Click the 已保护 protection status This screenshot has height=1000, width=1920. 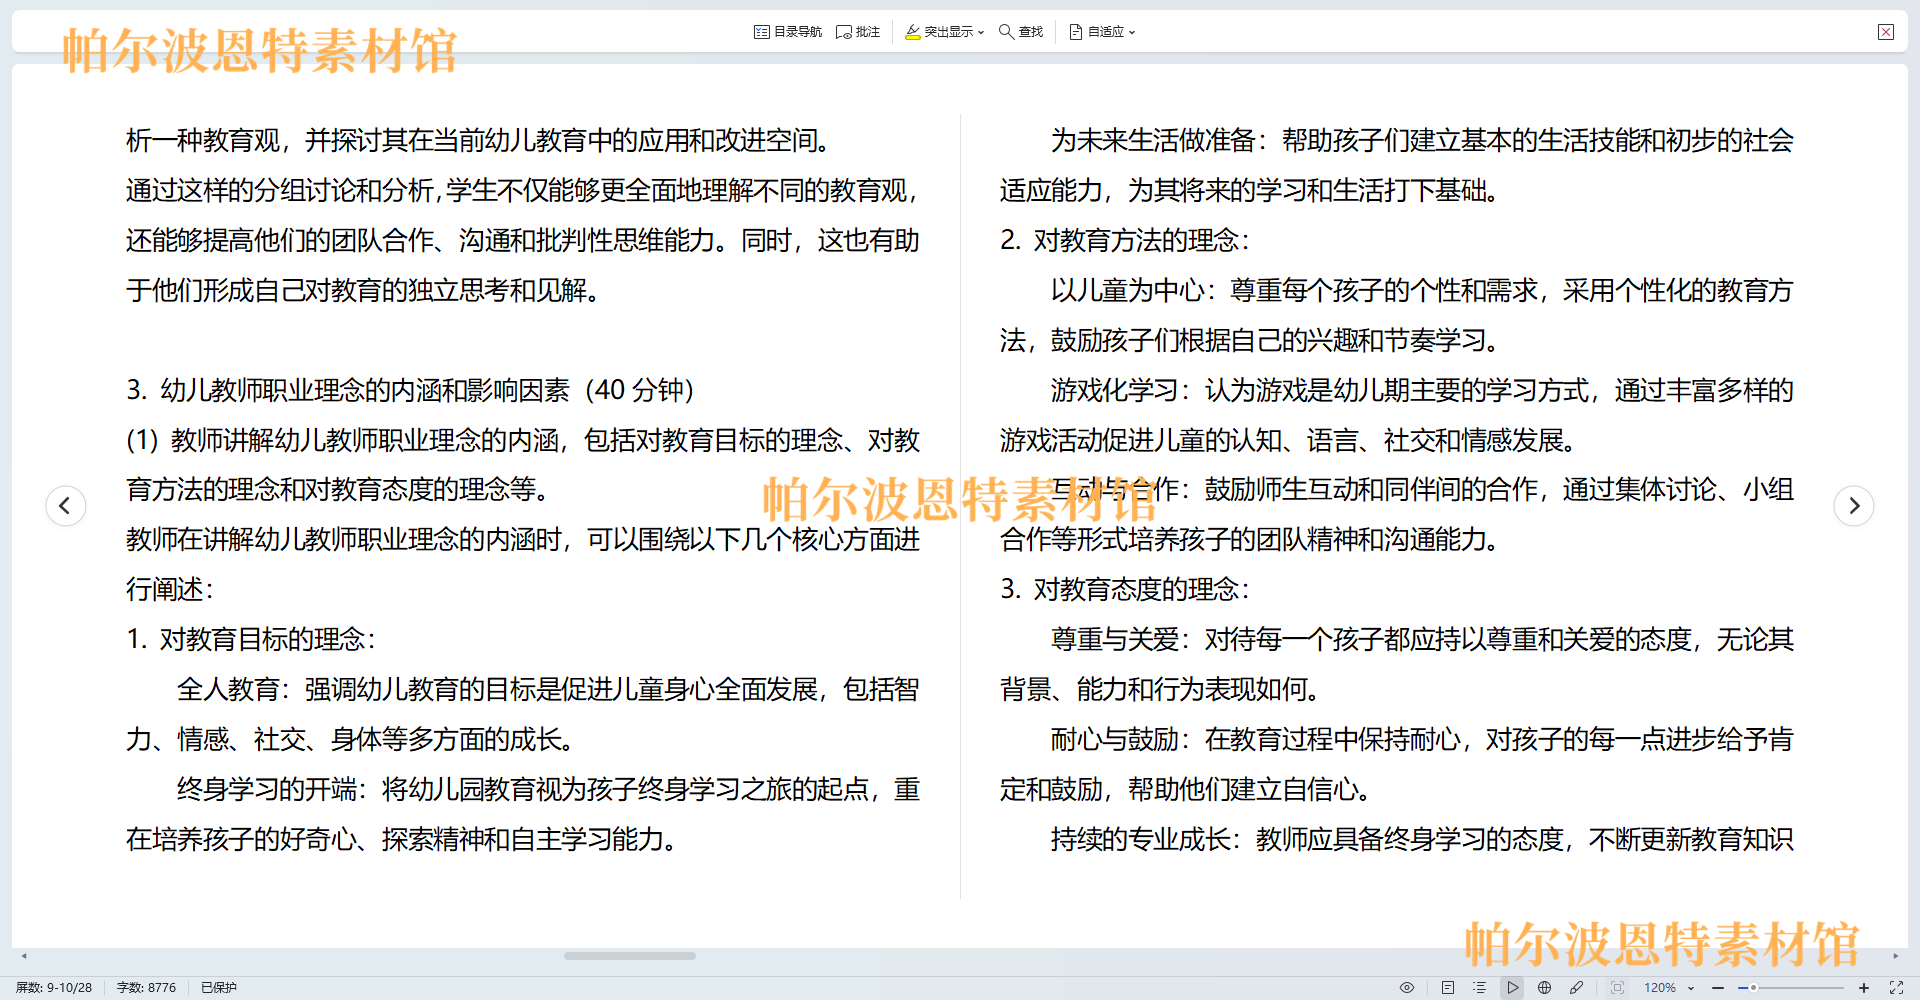point(219,987)
